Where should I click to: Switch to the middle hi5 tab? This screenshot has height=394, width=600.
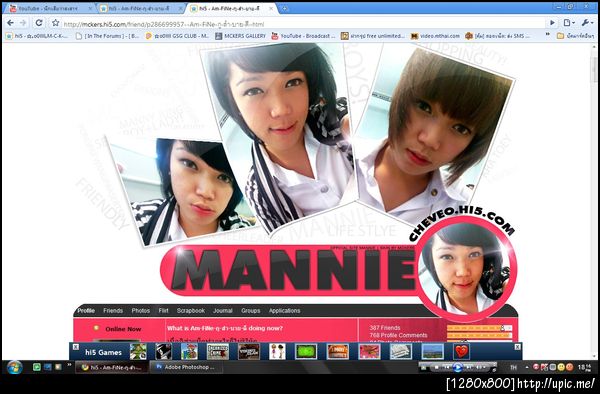139,8
